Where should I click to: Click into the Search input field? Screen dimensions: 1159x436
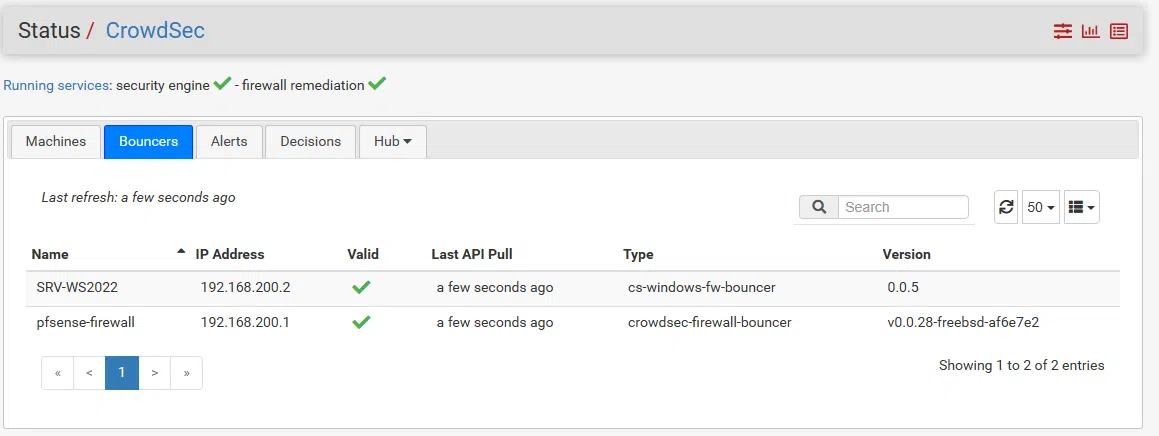[903, 207]
